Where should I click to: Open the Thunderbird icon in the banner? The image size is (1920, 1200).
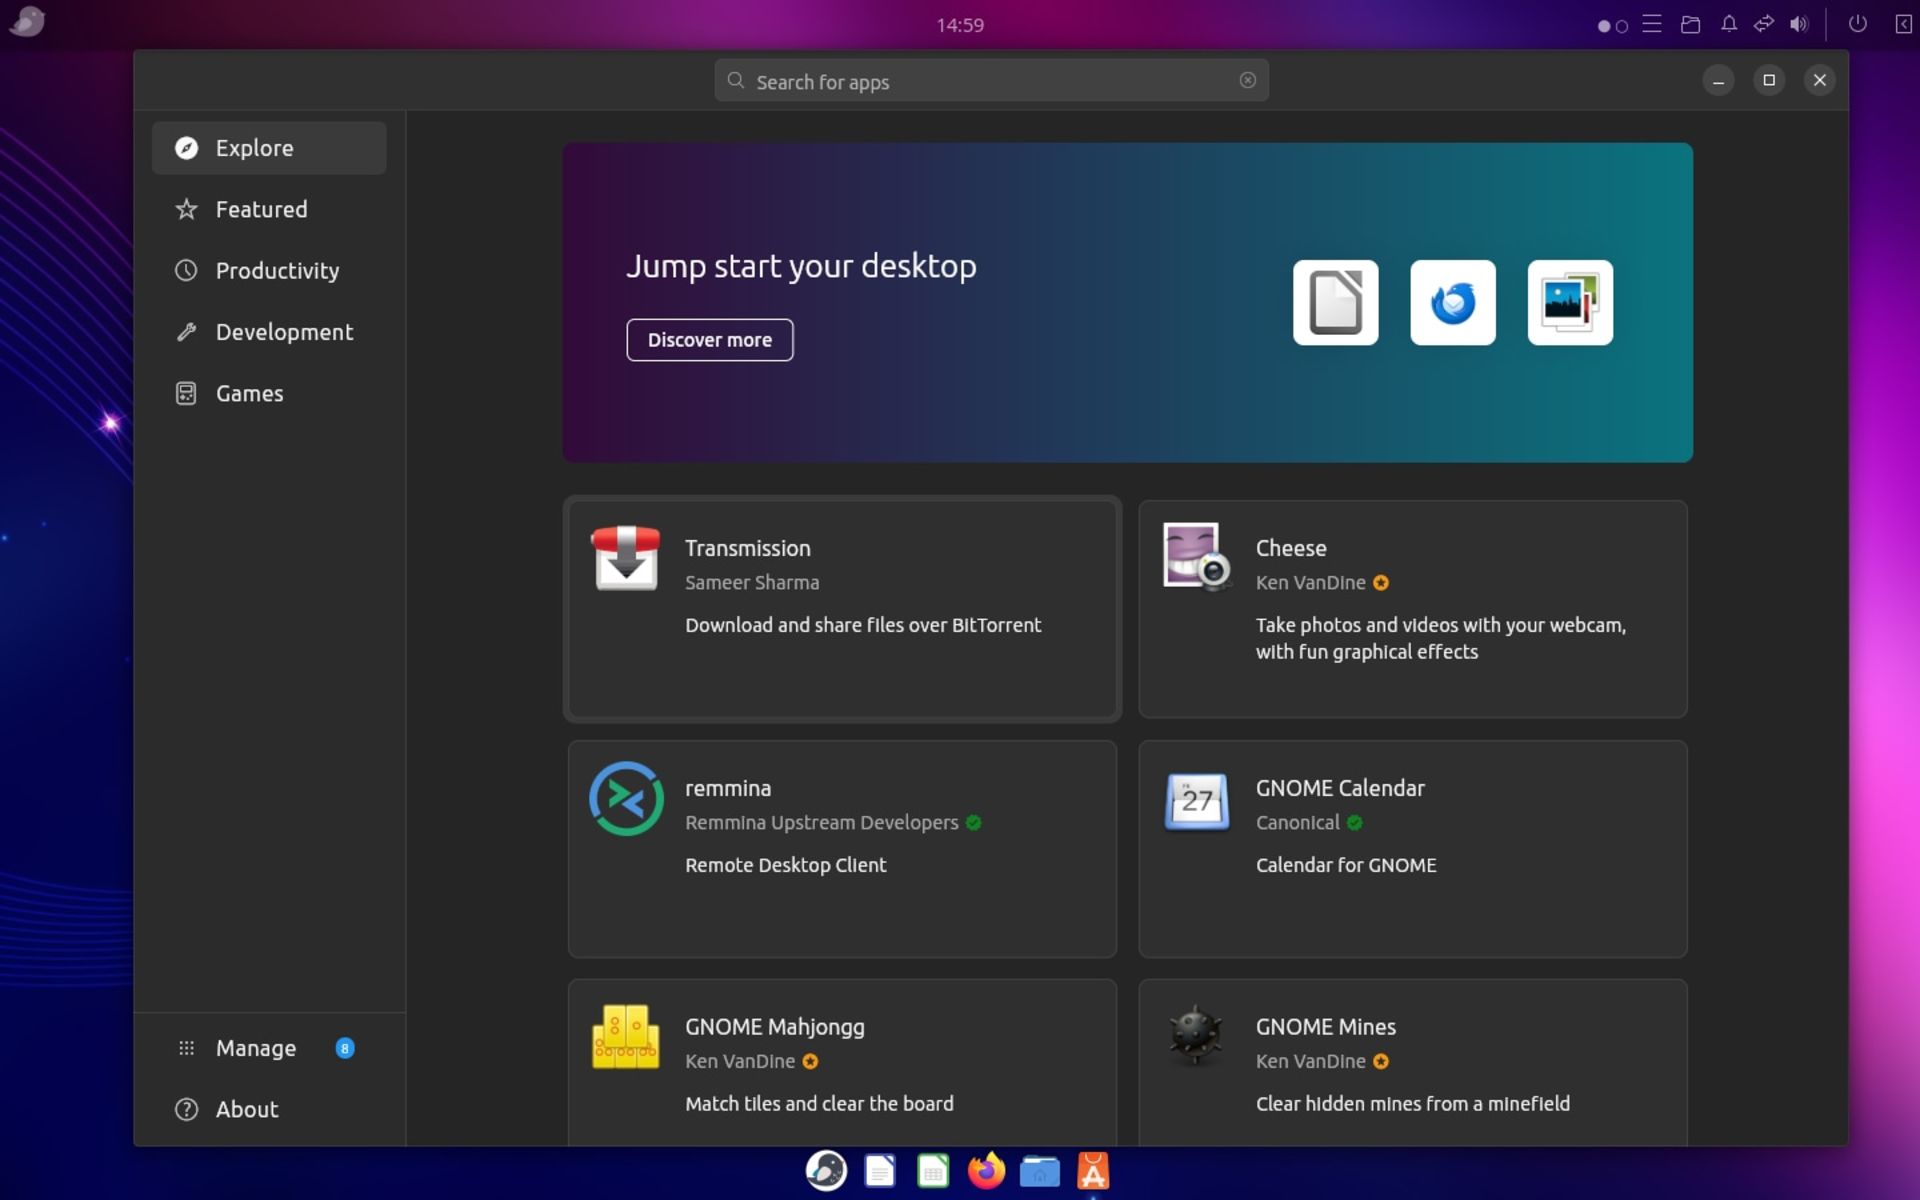click(x=1452, y=302)
